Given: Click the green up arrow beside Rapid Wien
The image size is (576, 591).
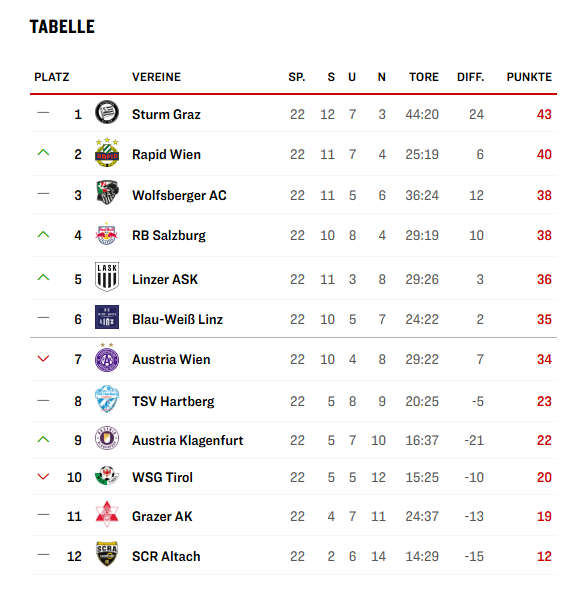Looking at the screenshot, I should tap(43, 153).
